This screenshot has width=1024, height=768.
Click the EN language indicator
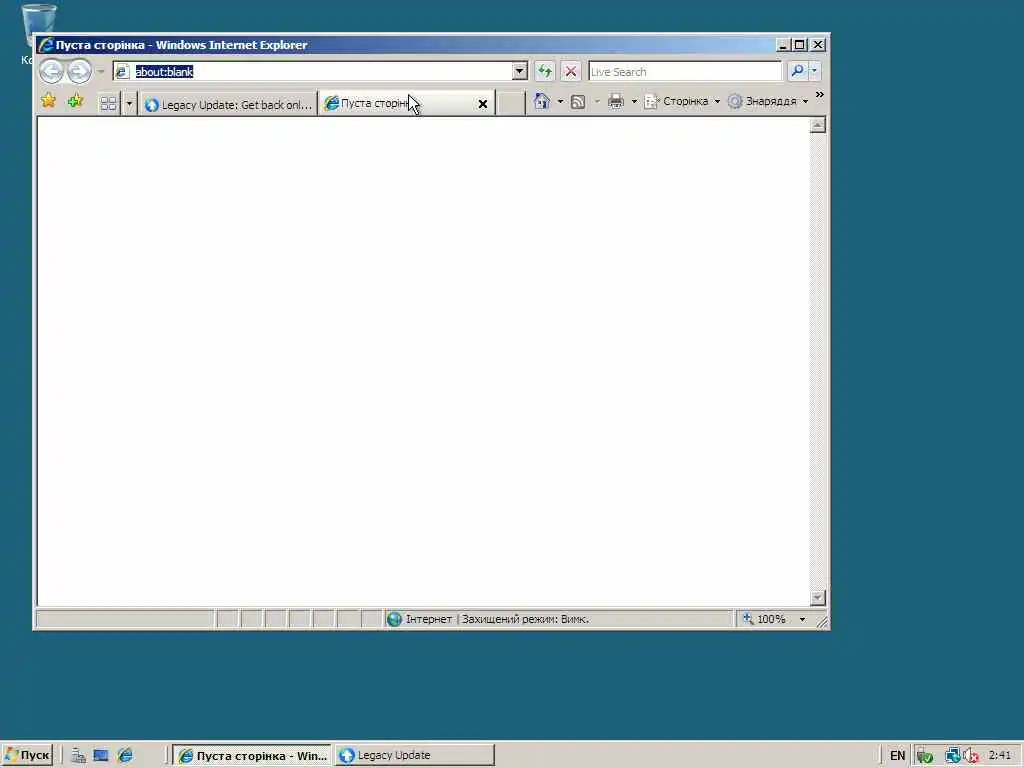click(897, 756)
